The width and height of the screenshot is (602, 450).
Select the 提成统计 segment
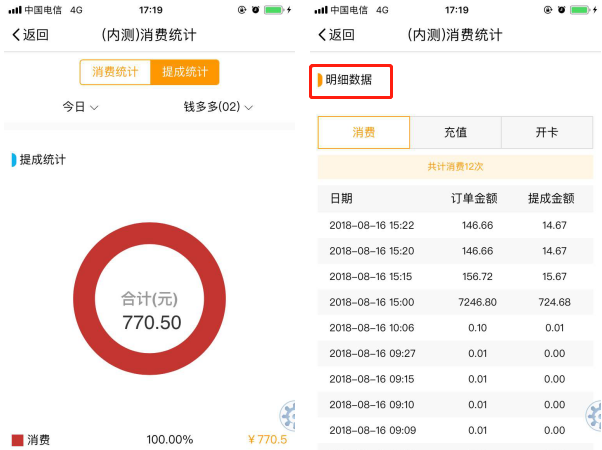[184, 72]
